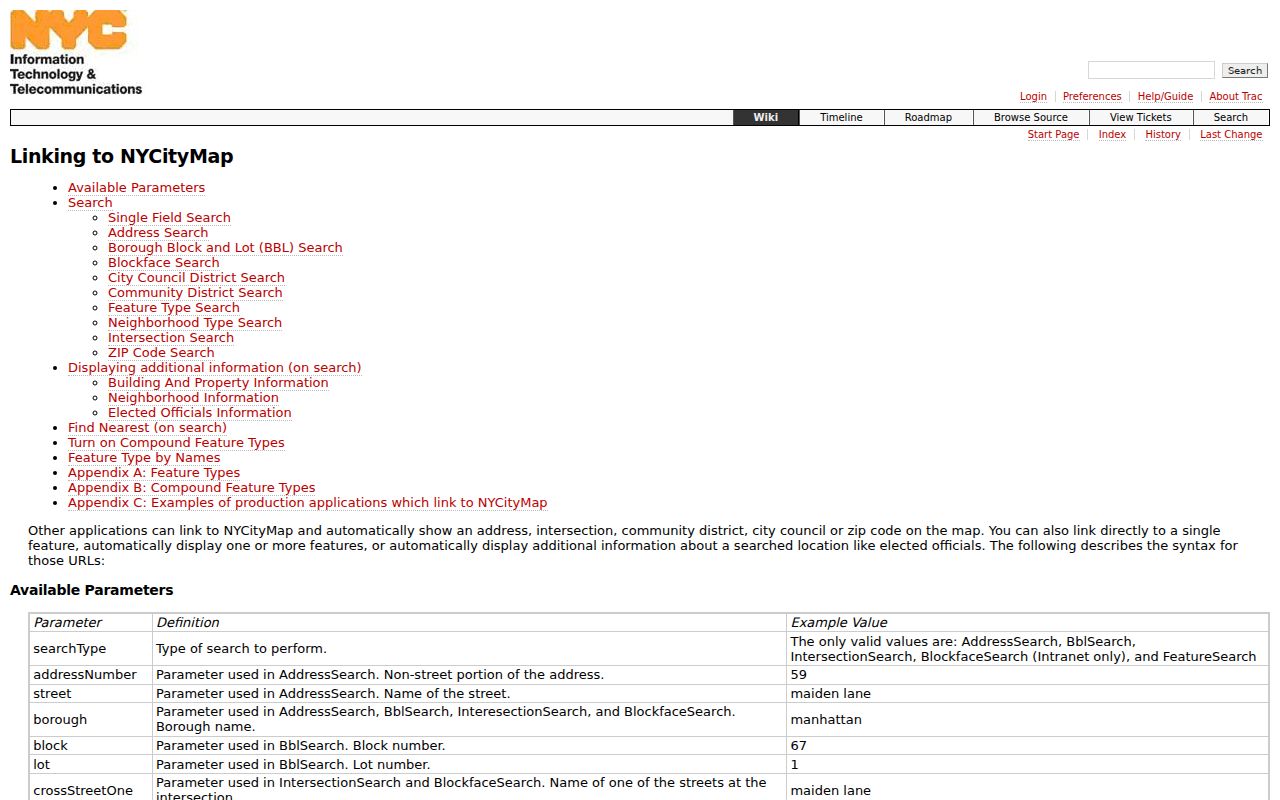Open the Browse Source tab

1030,117
